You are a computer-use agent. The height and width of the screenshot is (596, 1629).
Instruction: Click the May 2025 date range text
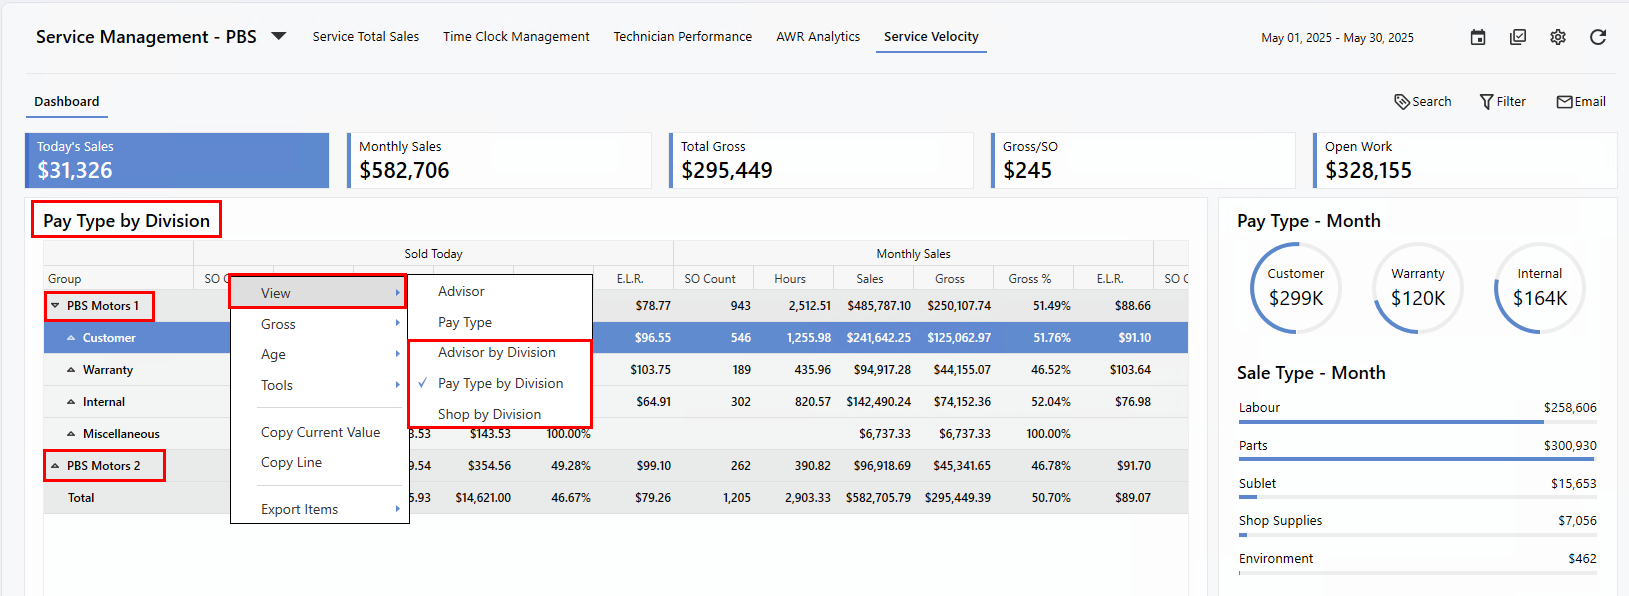click(1337, 38)
